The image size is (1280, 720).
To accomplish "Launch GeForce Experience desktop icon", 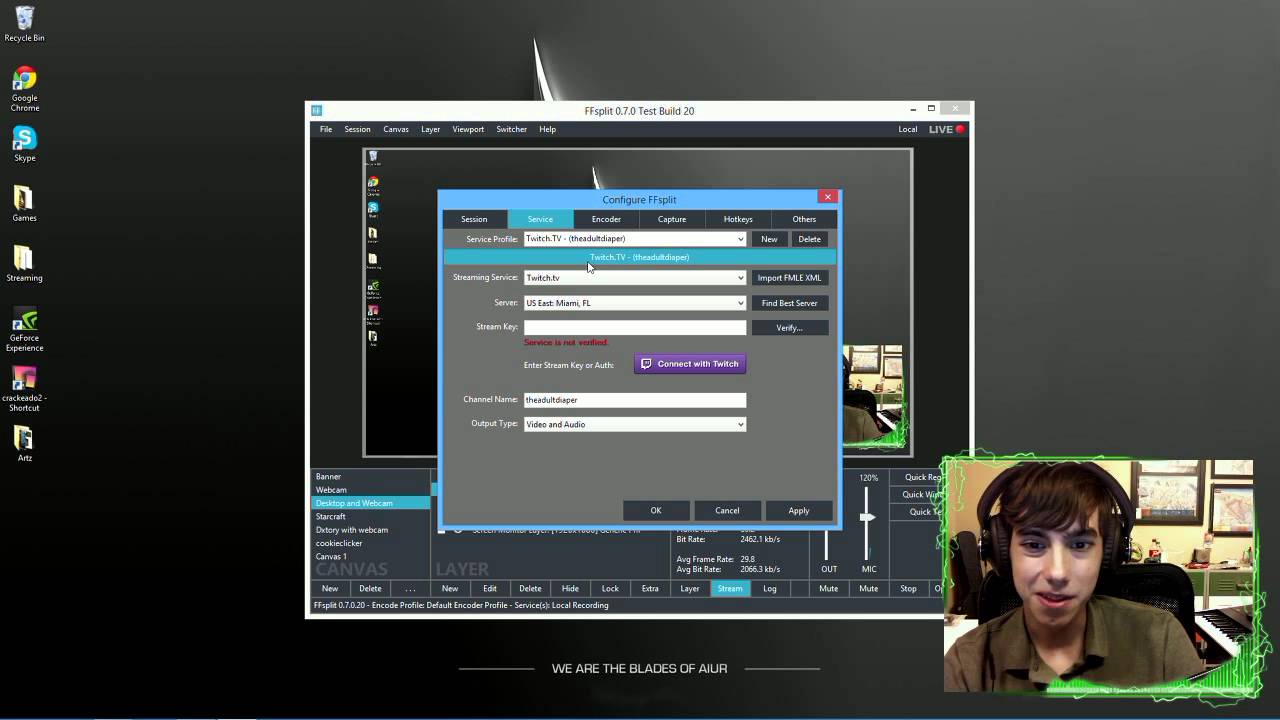I will pyautogui.click(x=24, y=330).
